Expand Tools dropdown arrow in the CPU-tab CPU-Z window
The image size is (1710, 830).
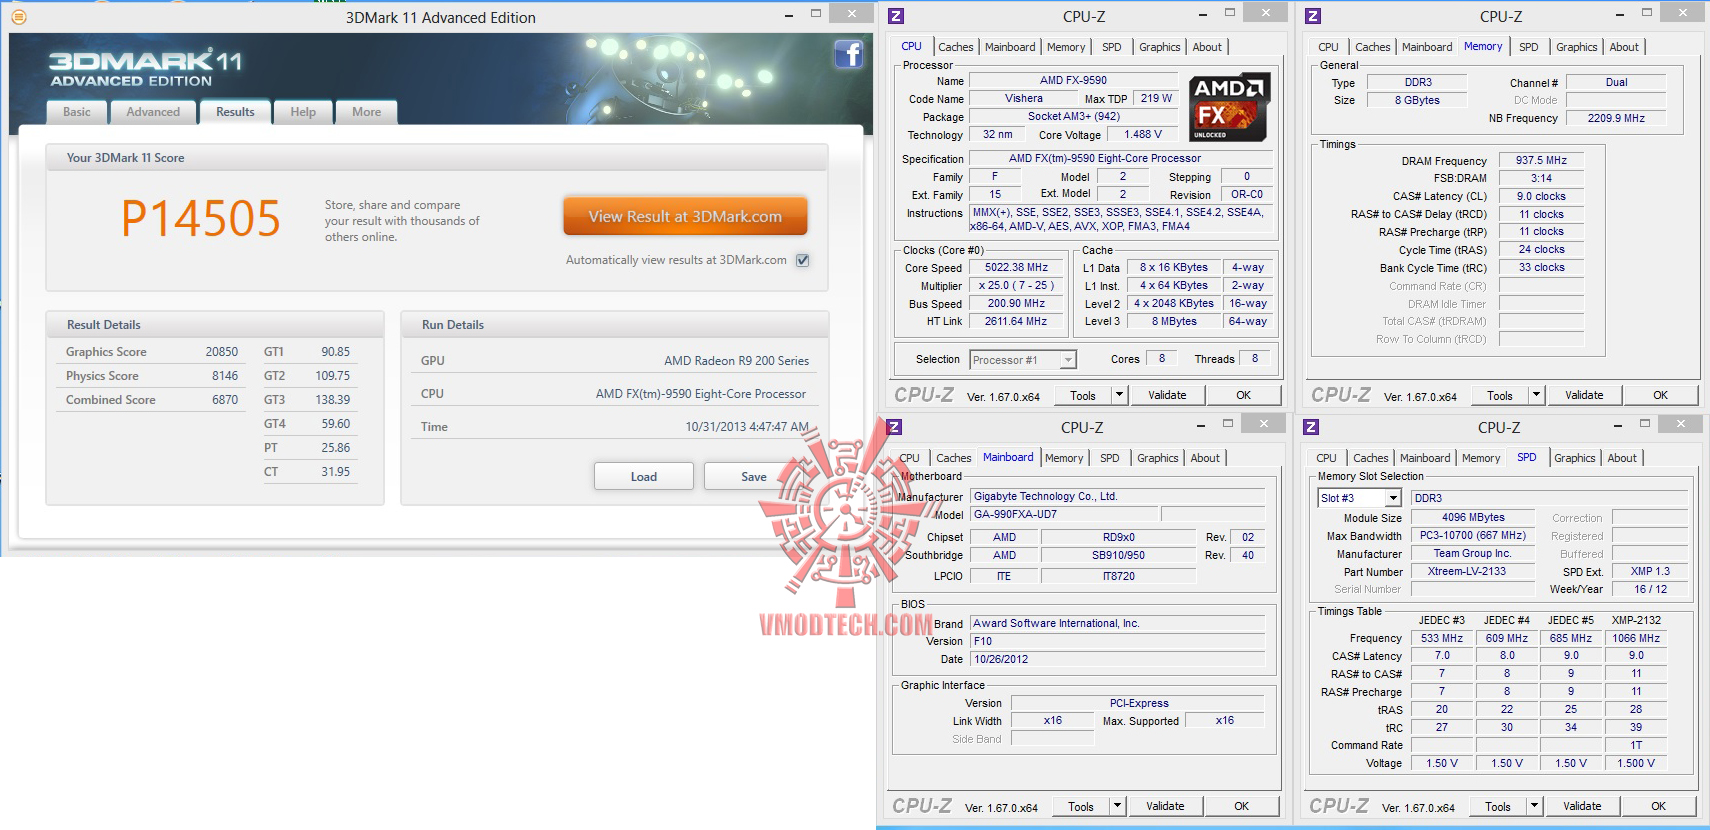(x=1119, y=395)
